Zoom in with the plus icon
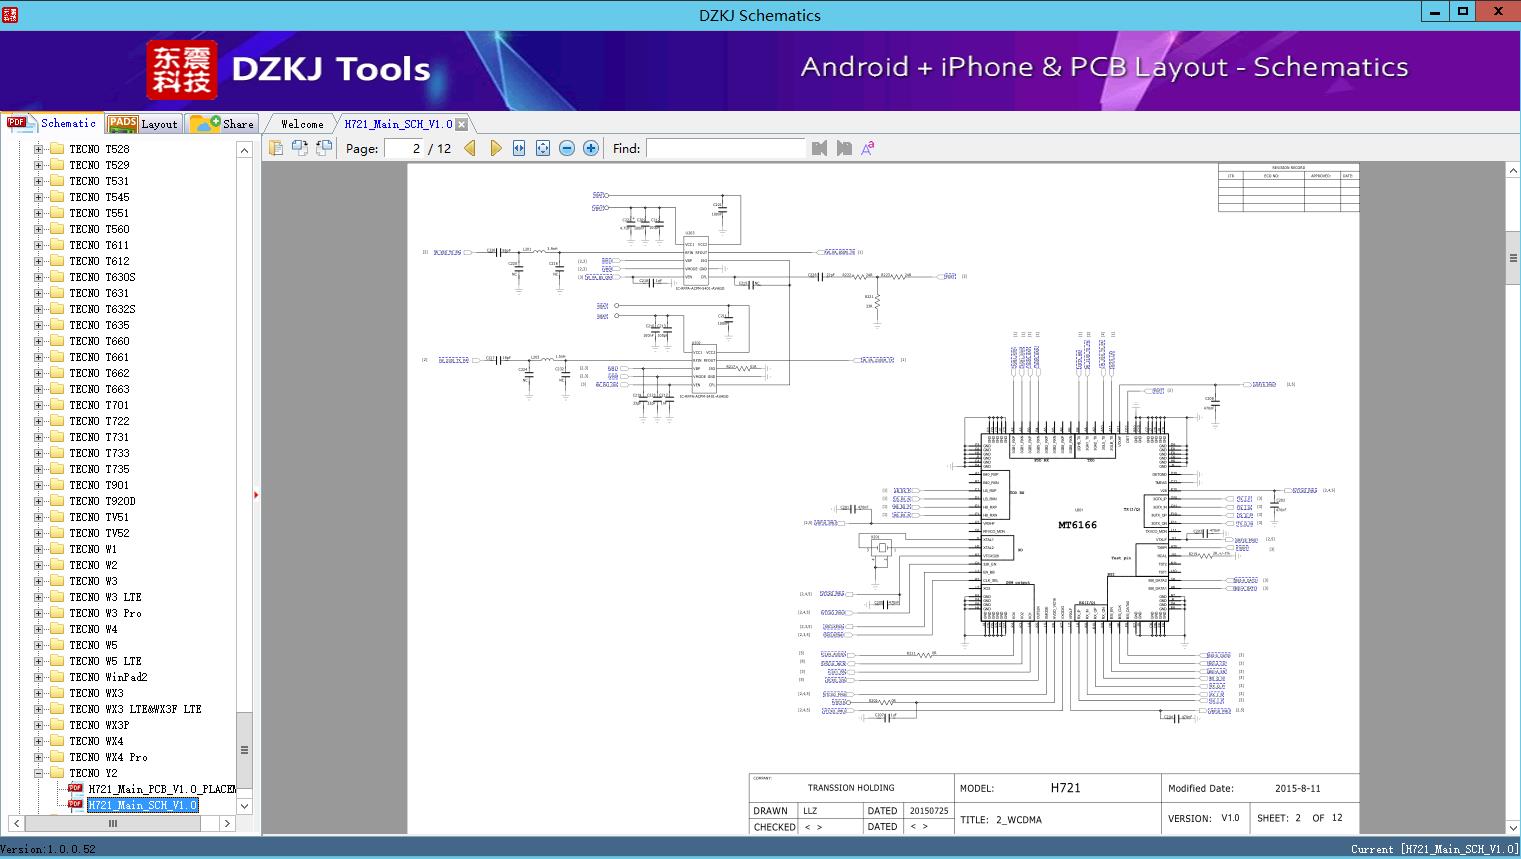Screen dimensions: 1521x859 [591, 148]
